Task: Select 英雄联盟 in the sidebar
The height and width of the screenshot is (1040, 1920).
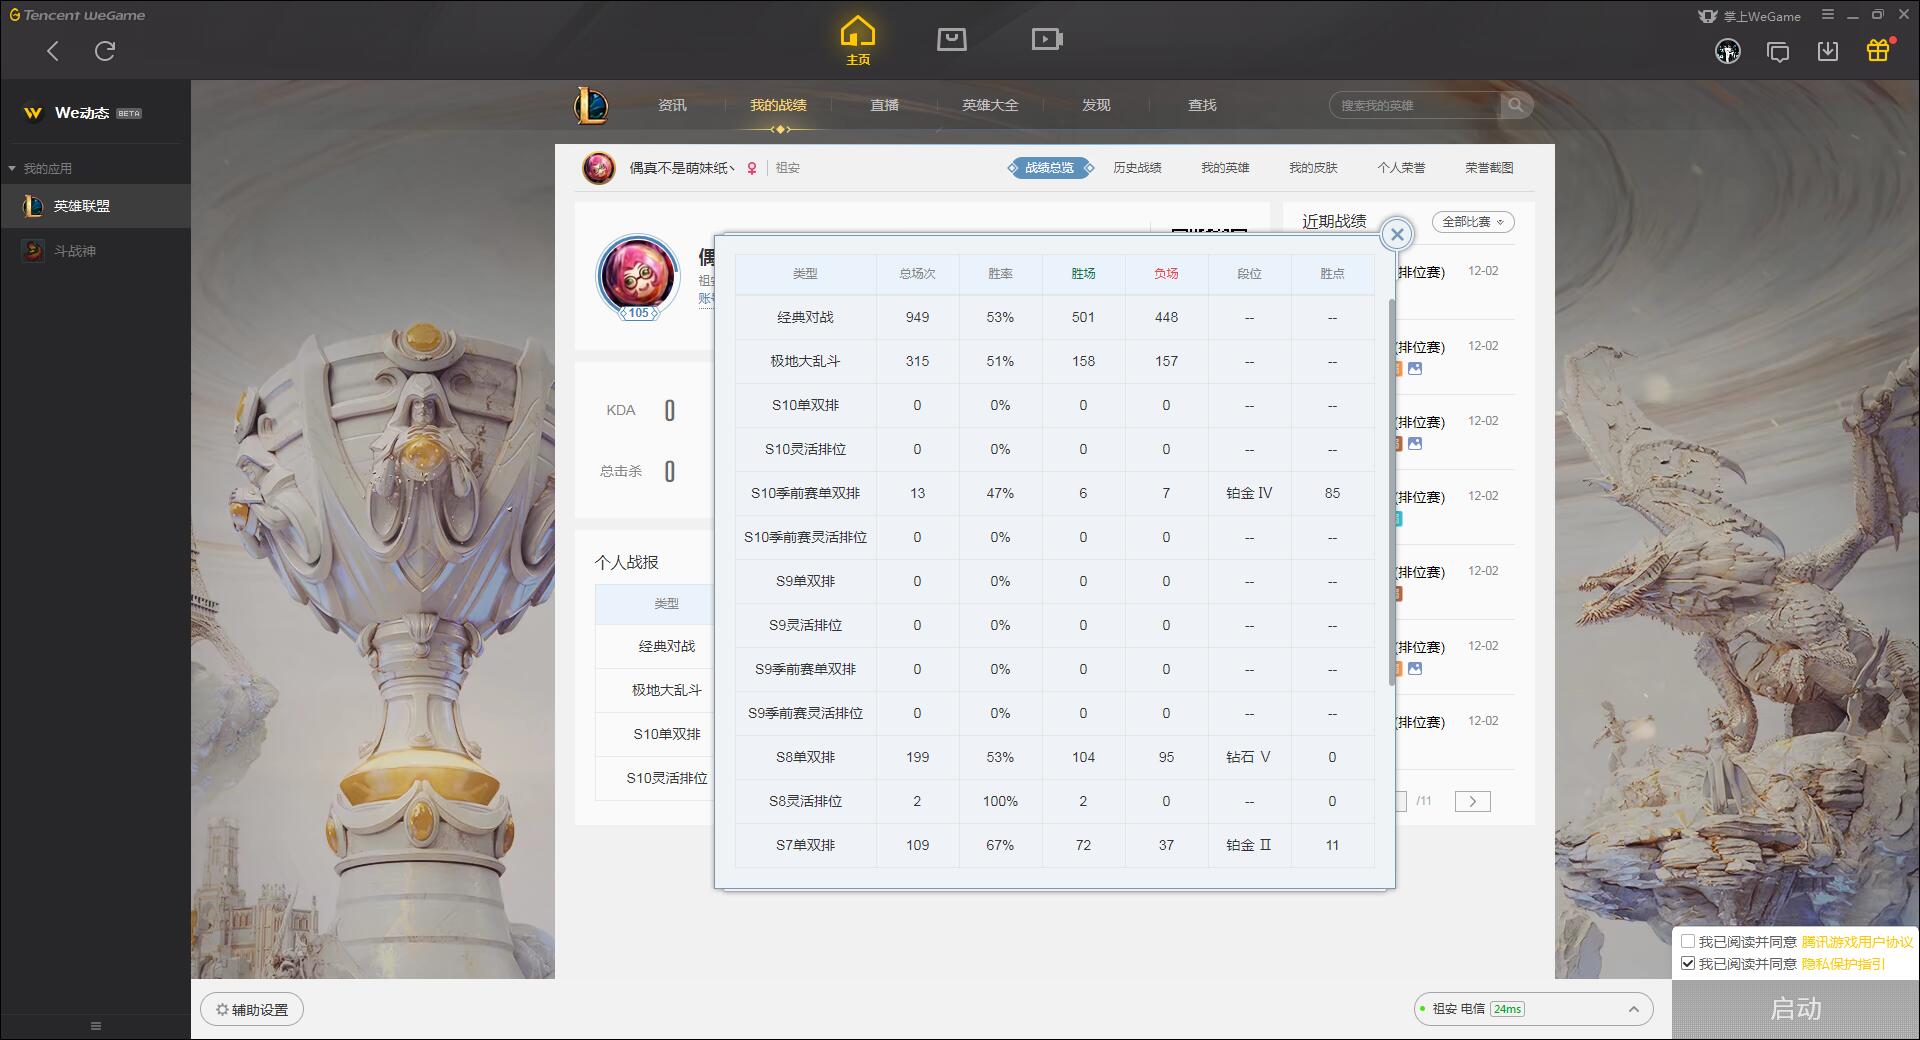Action: [x=95, y=206]
